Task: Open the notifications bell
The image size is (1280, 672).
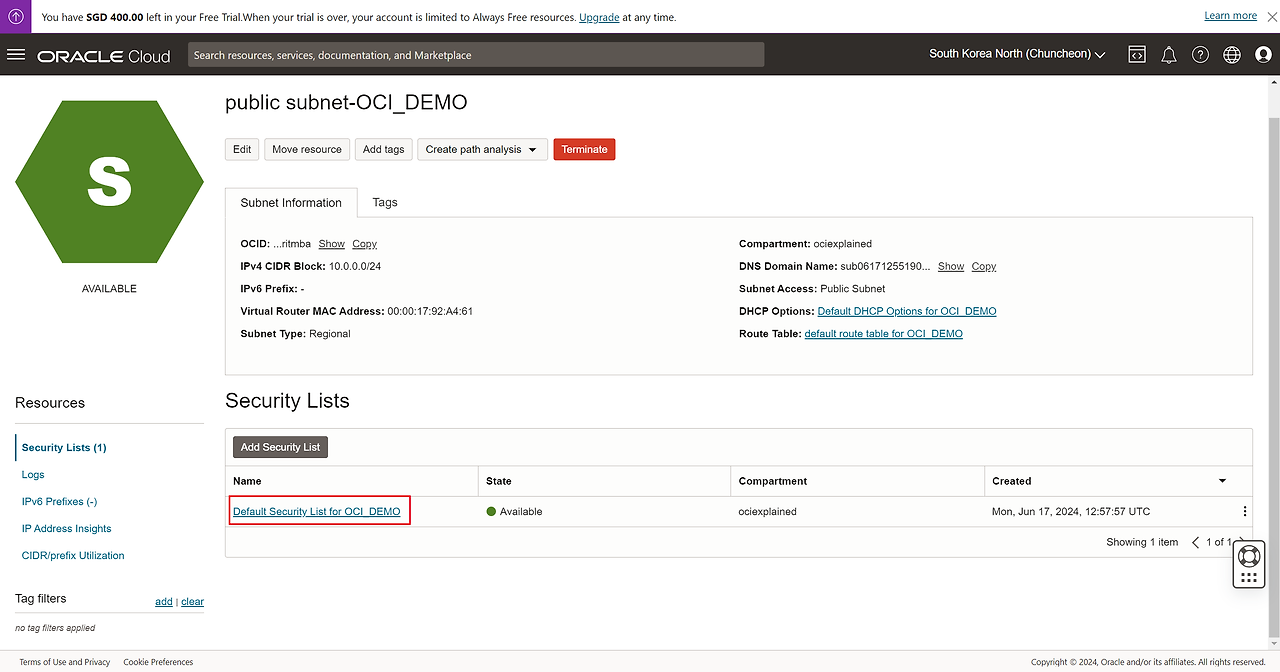Action: (x=1168, y=55)
